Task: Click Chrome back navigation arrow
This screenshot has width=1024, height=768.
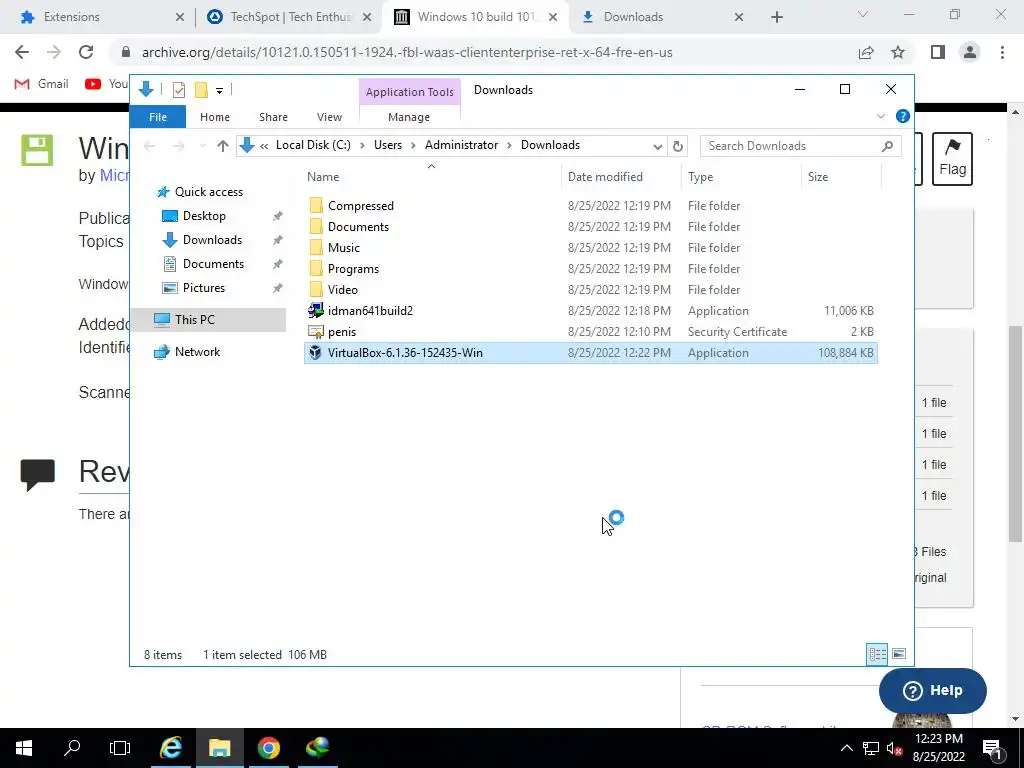Action: pyautogui.click(x=22, y=52)
